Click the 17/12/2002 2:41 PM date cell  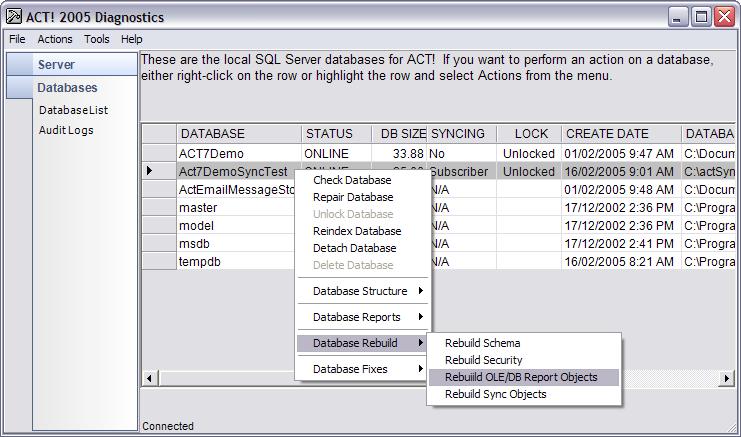[621, 244]
